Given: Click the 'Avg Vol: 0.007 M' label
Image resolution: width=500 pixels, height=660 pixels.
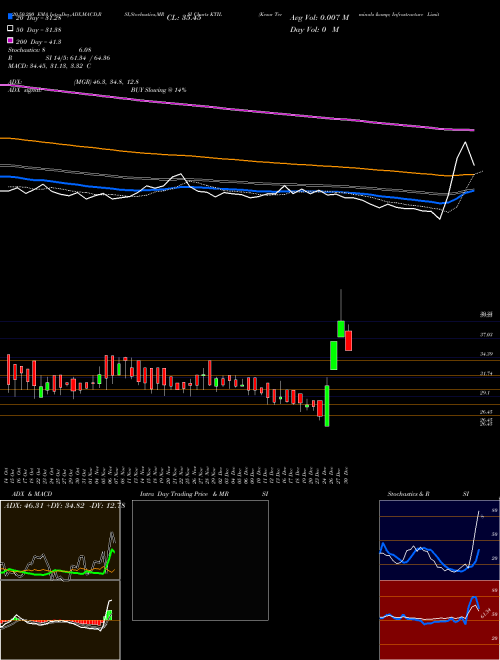Looking at the screenshot, I should click(x=319, y=18).
